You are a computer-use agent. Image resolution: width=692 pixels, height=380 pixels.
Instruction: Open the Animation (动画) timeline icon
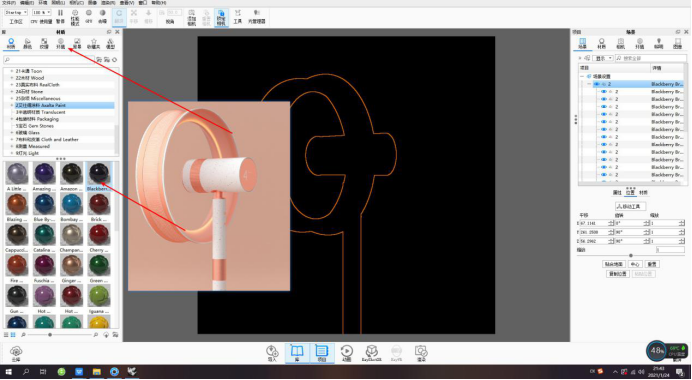[x=346, y=354]
